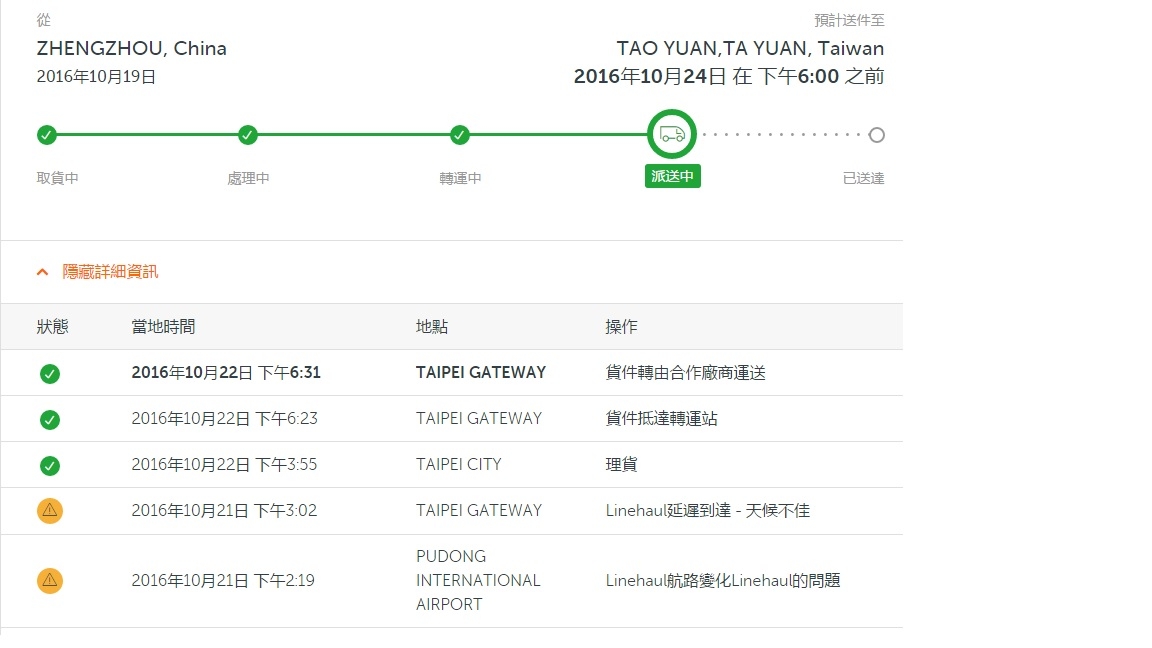Click the green check above 取貨中
The width and height of the screenshot is (1152, 648).
46,135
